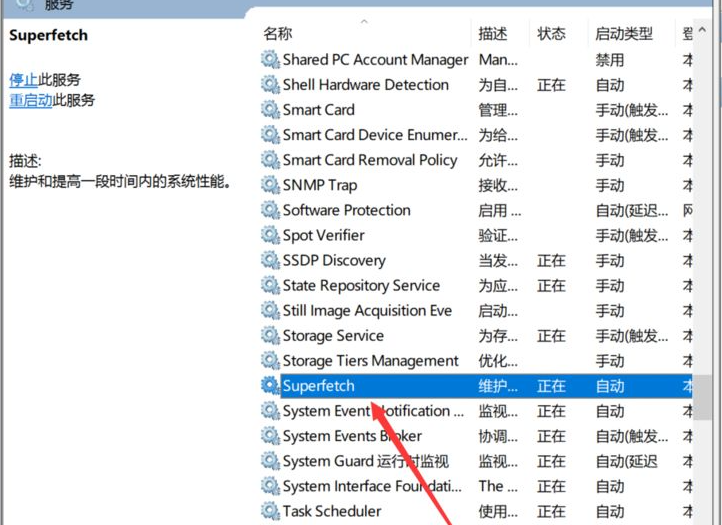Click the Task Scheduler service gear icon
Viewport: 722px width, 525px height.
point(270,511)
